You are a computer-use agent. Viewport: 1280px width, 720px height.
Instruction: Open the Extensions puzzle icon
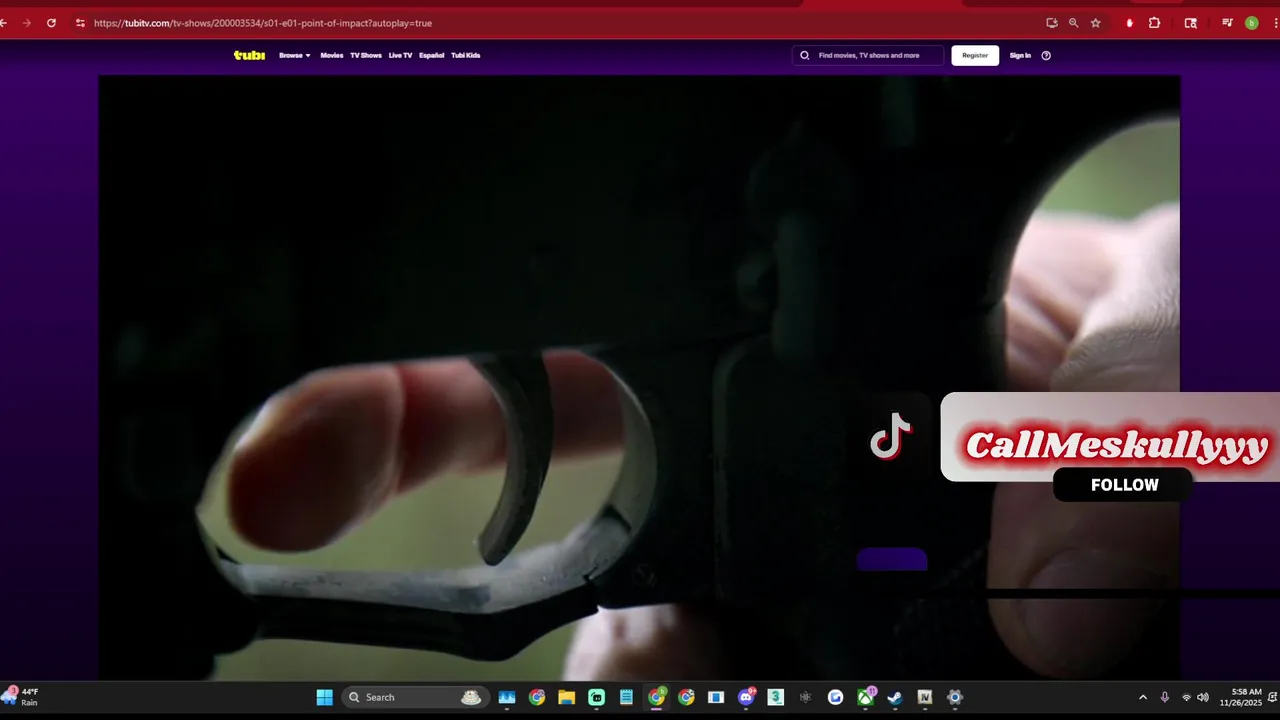click(x=1154, y=23)
